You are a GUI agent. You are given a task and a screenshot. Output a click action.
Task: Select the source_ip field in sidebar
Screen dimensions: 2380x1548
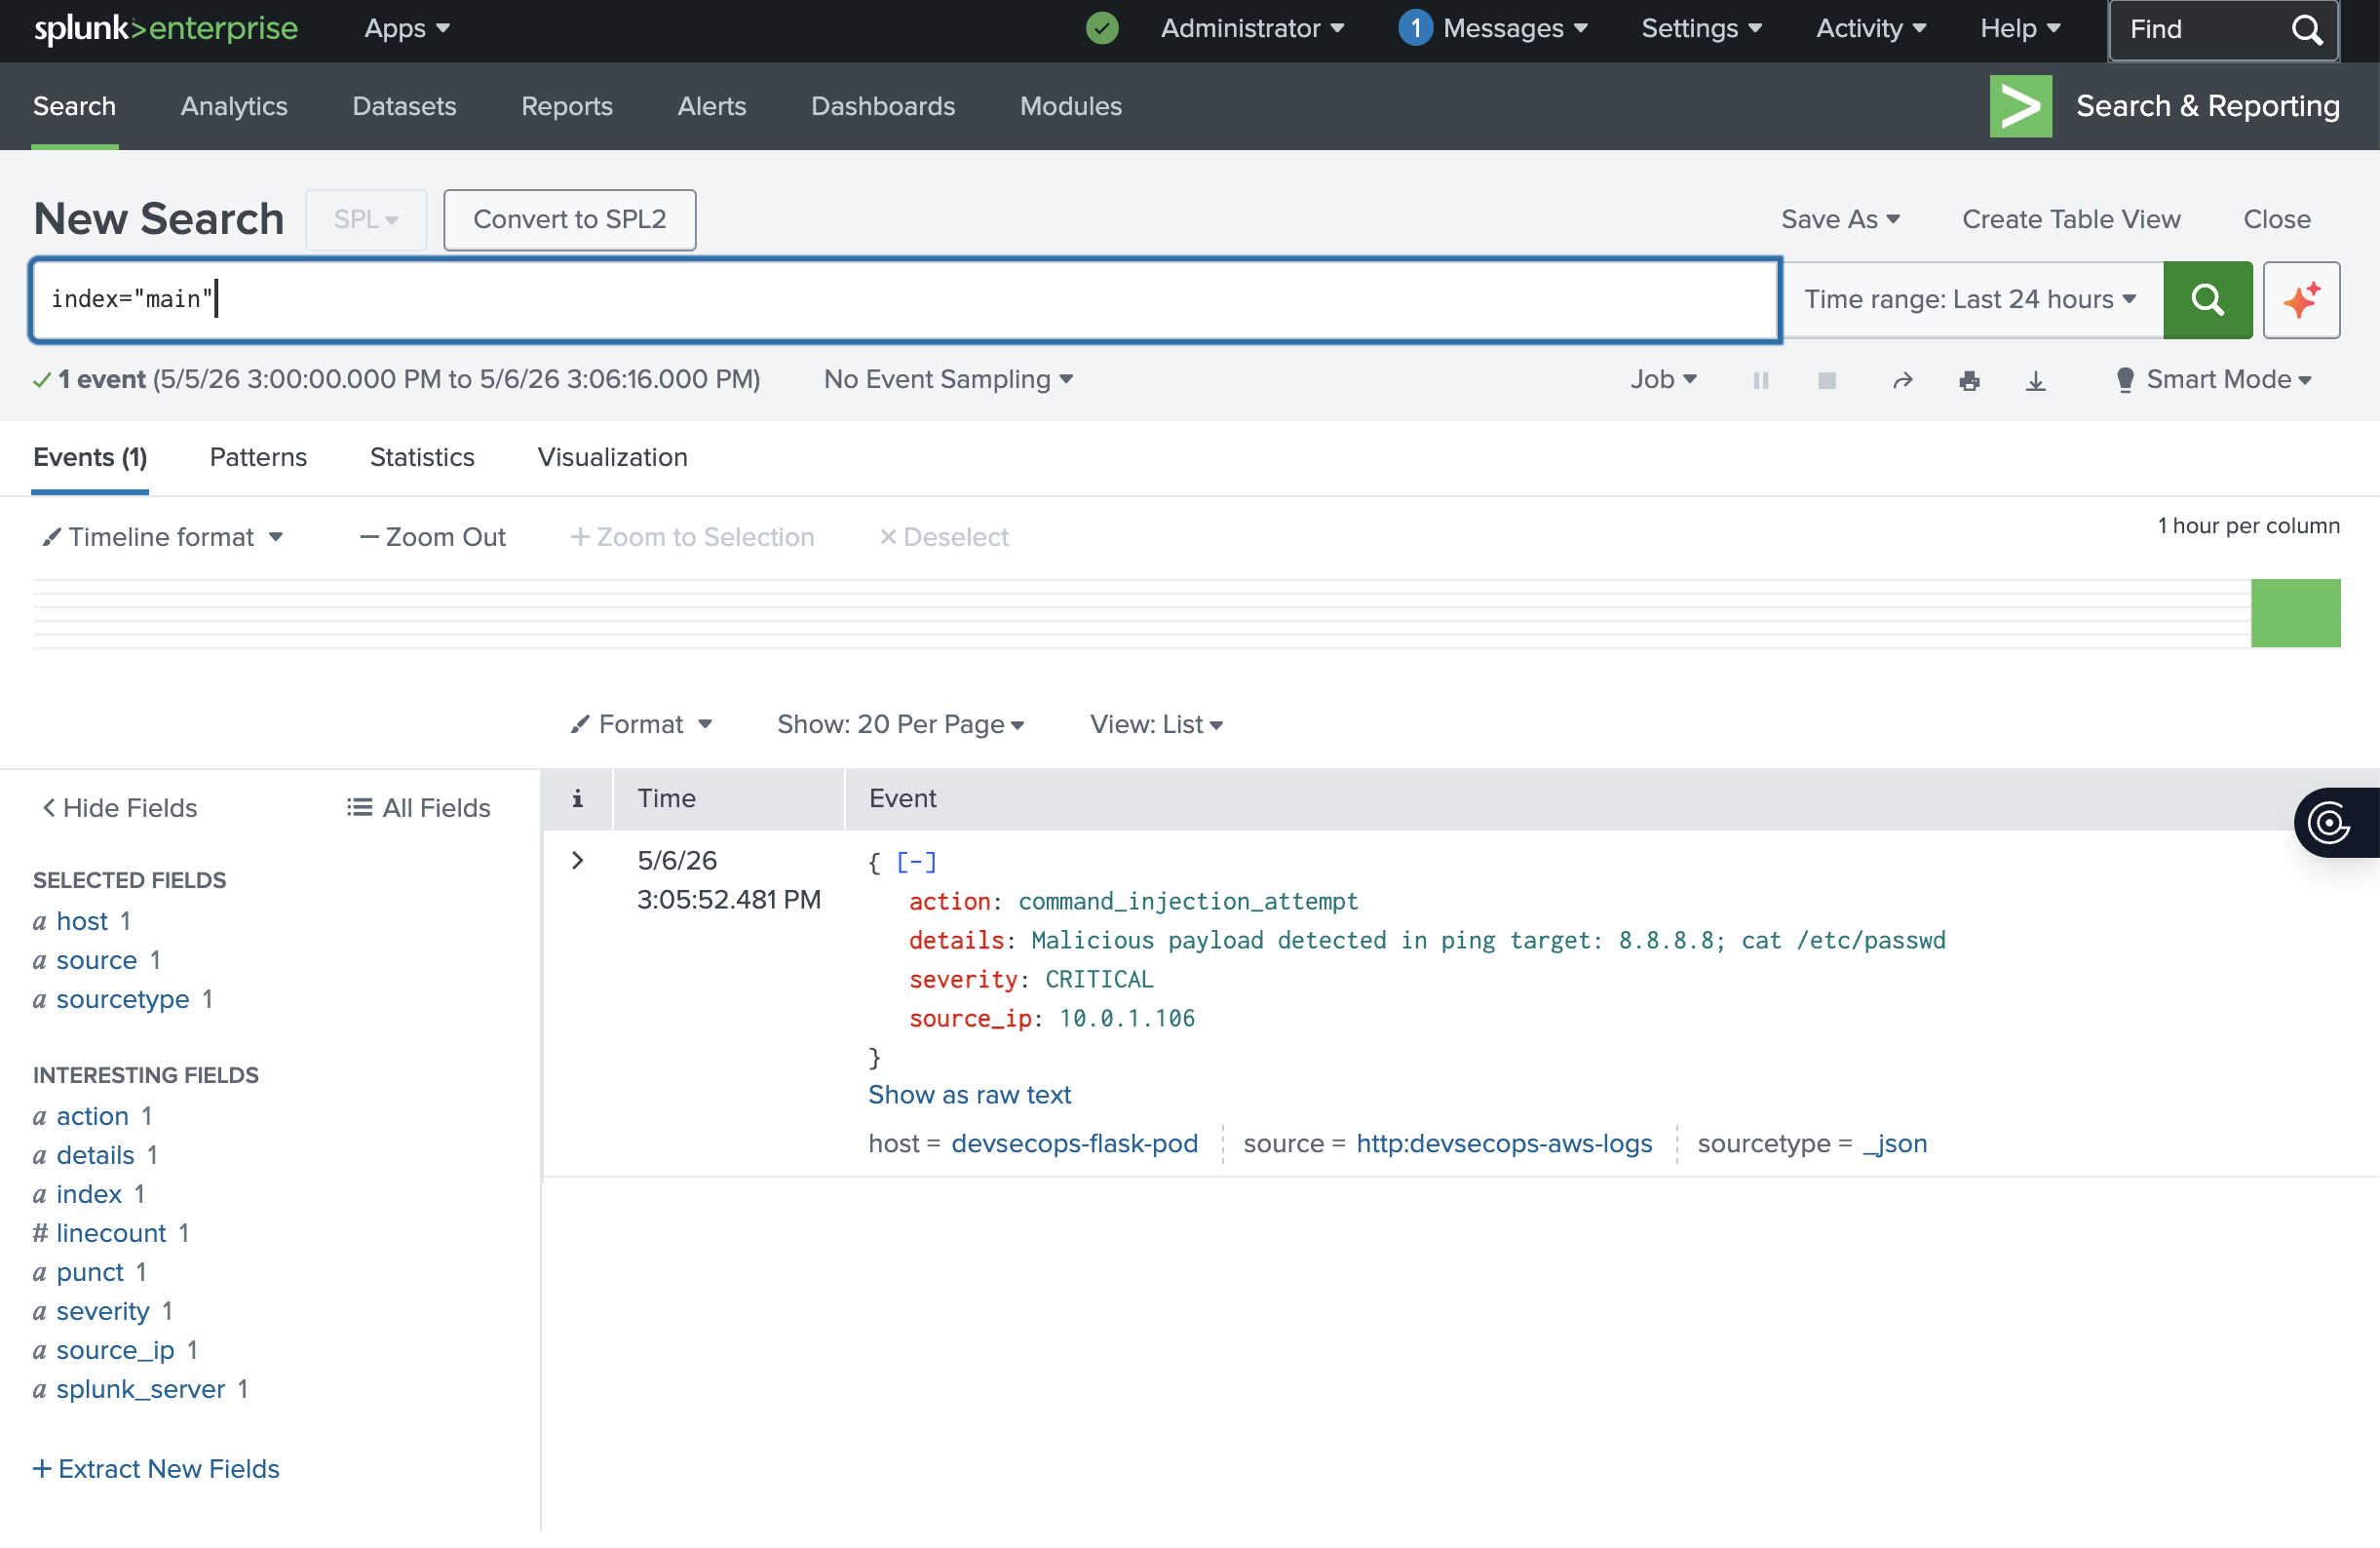pyautogui.click(x=115, y=1350)
